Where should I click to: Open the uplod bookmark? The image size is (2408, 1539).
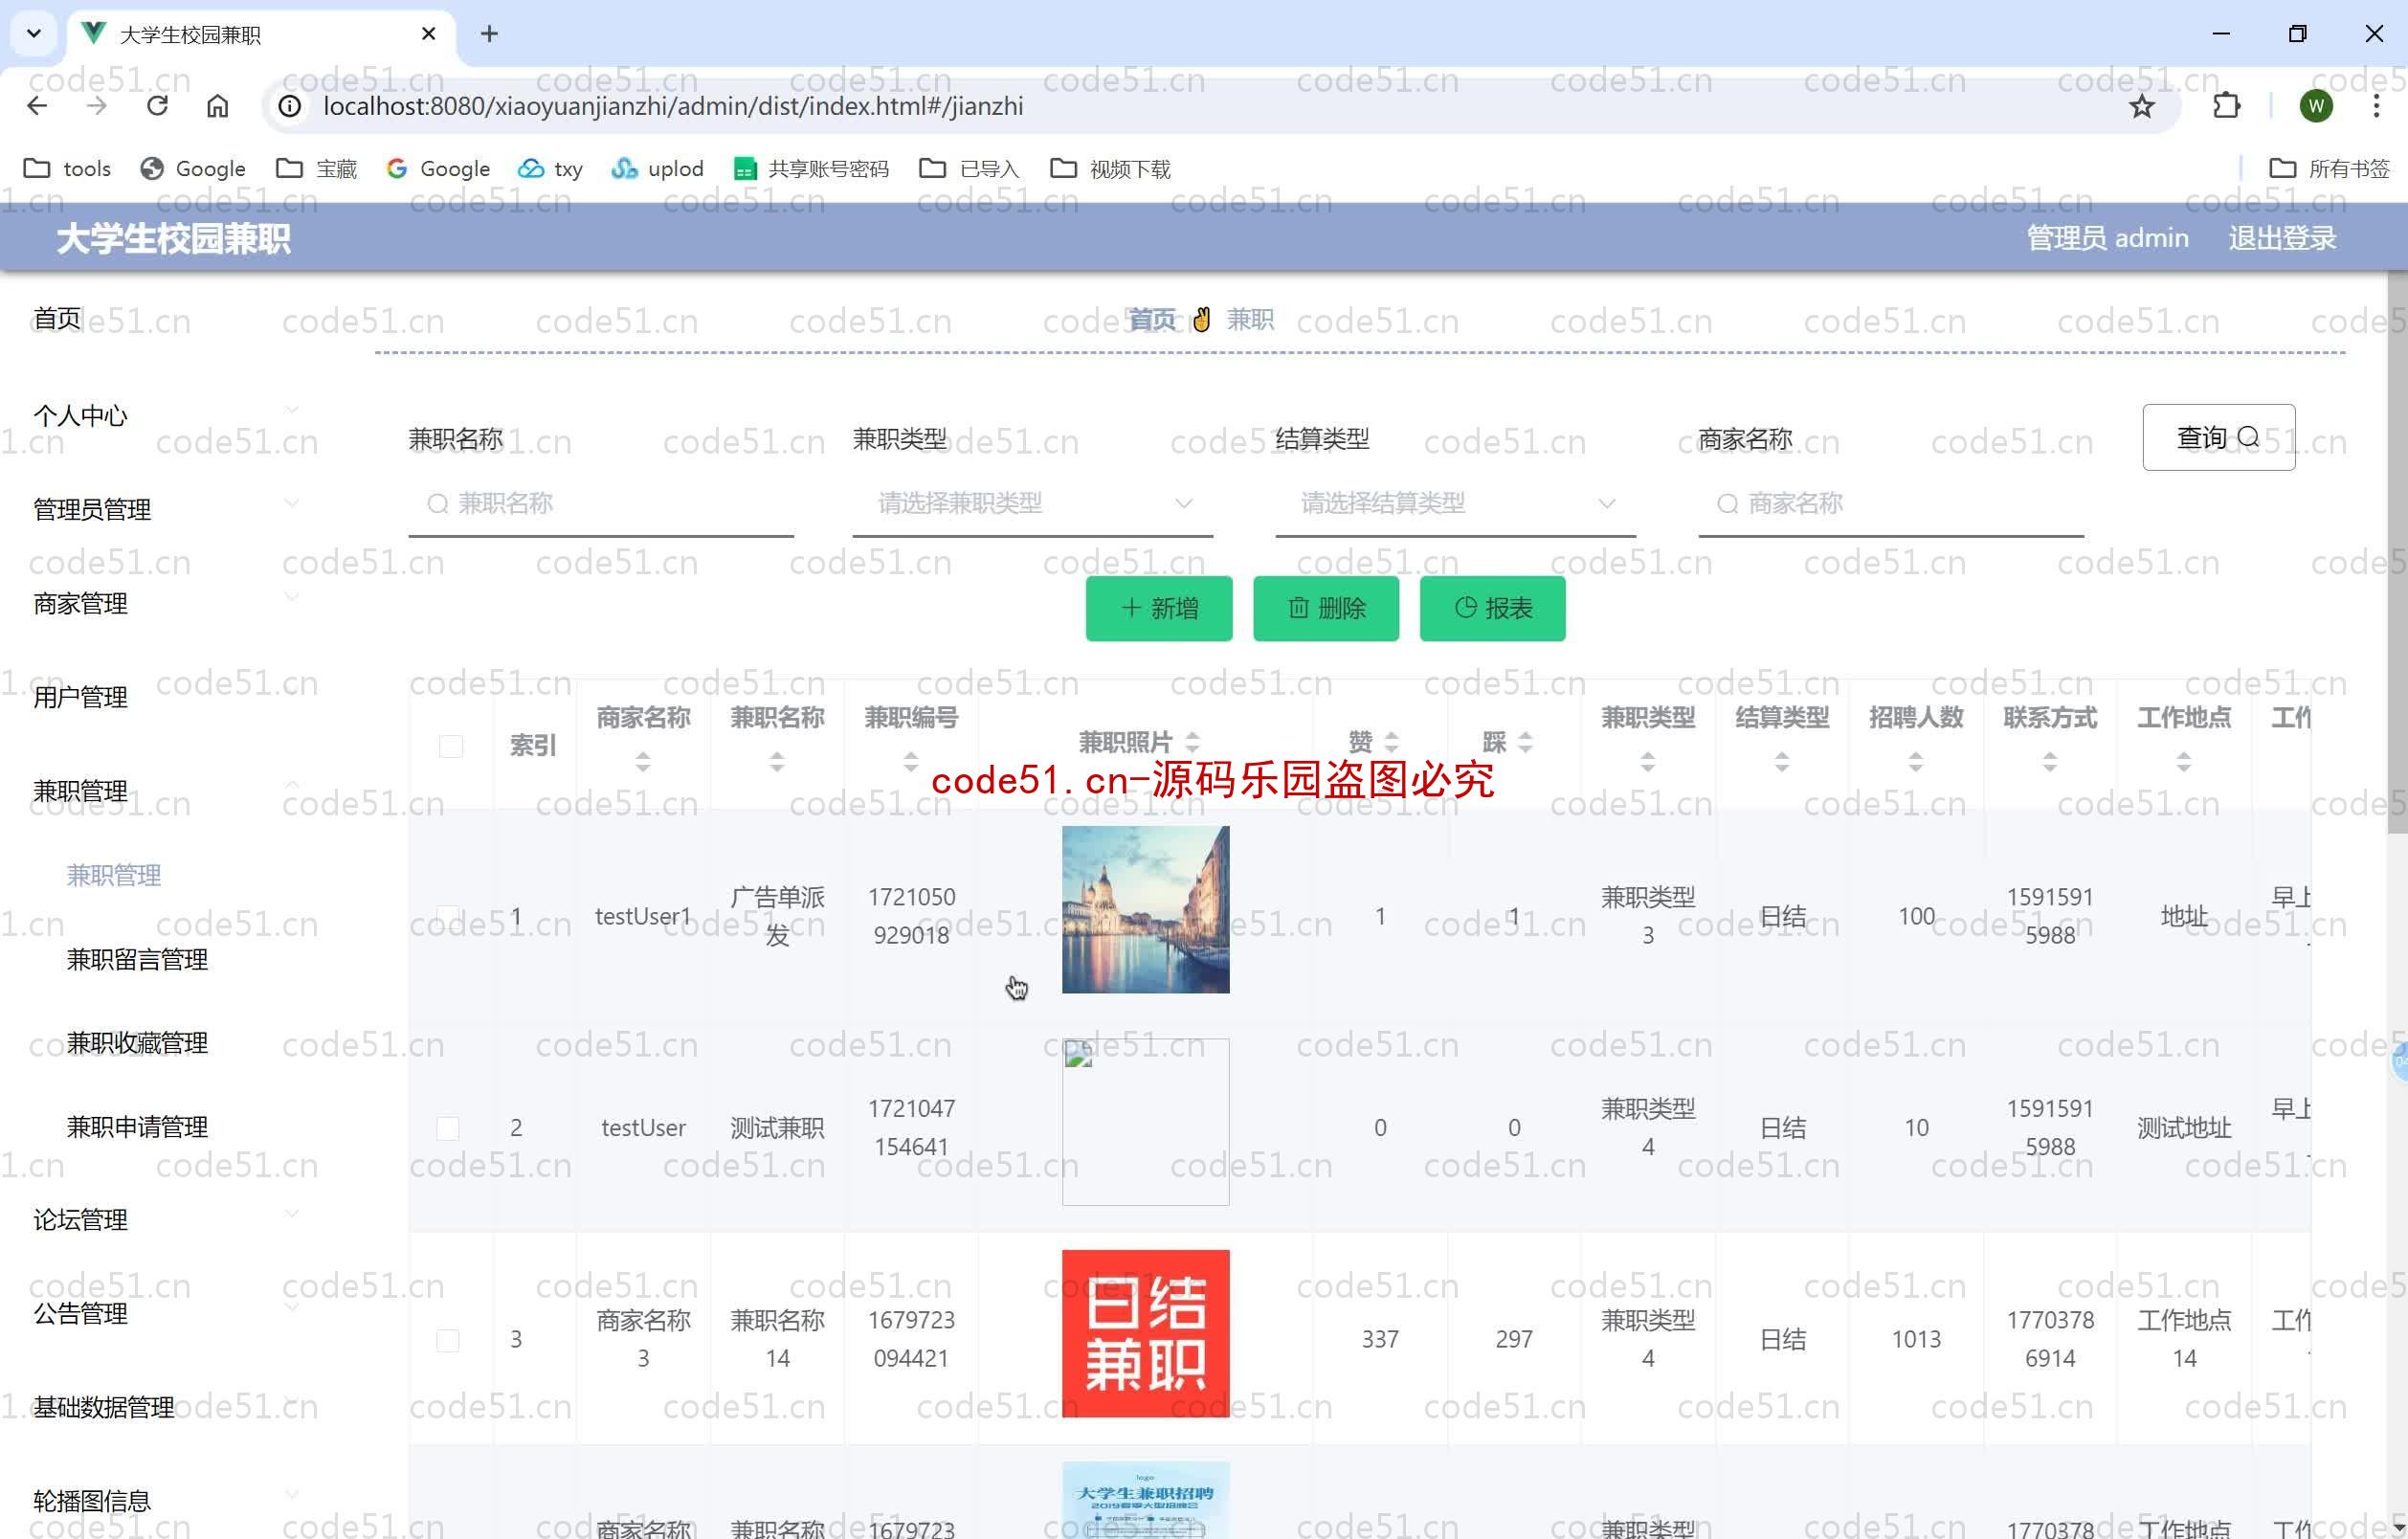[657, 168]
